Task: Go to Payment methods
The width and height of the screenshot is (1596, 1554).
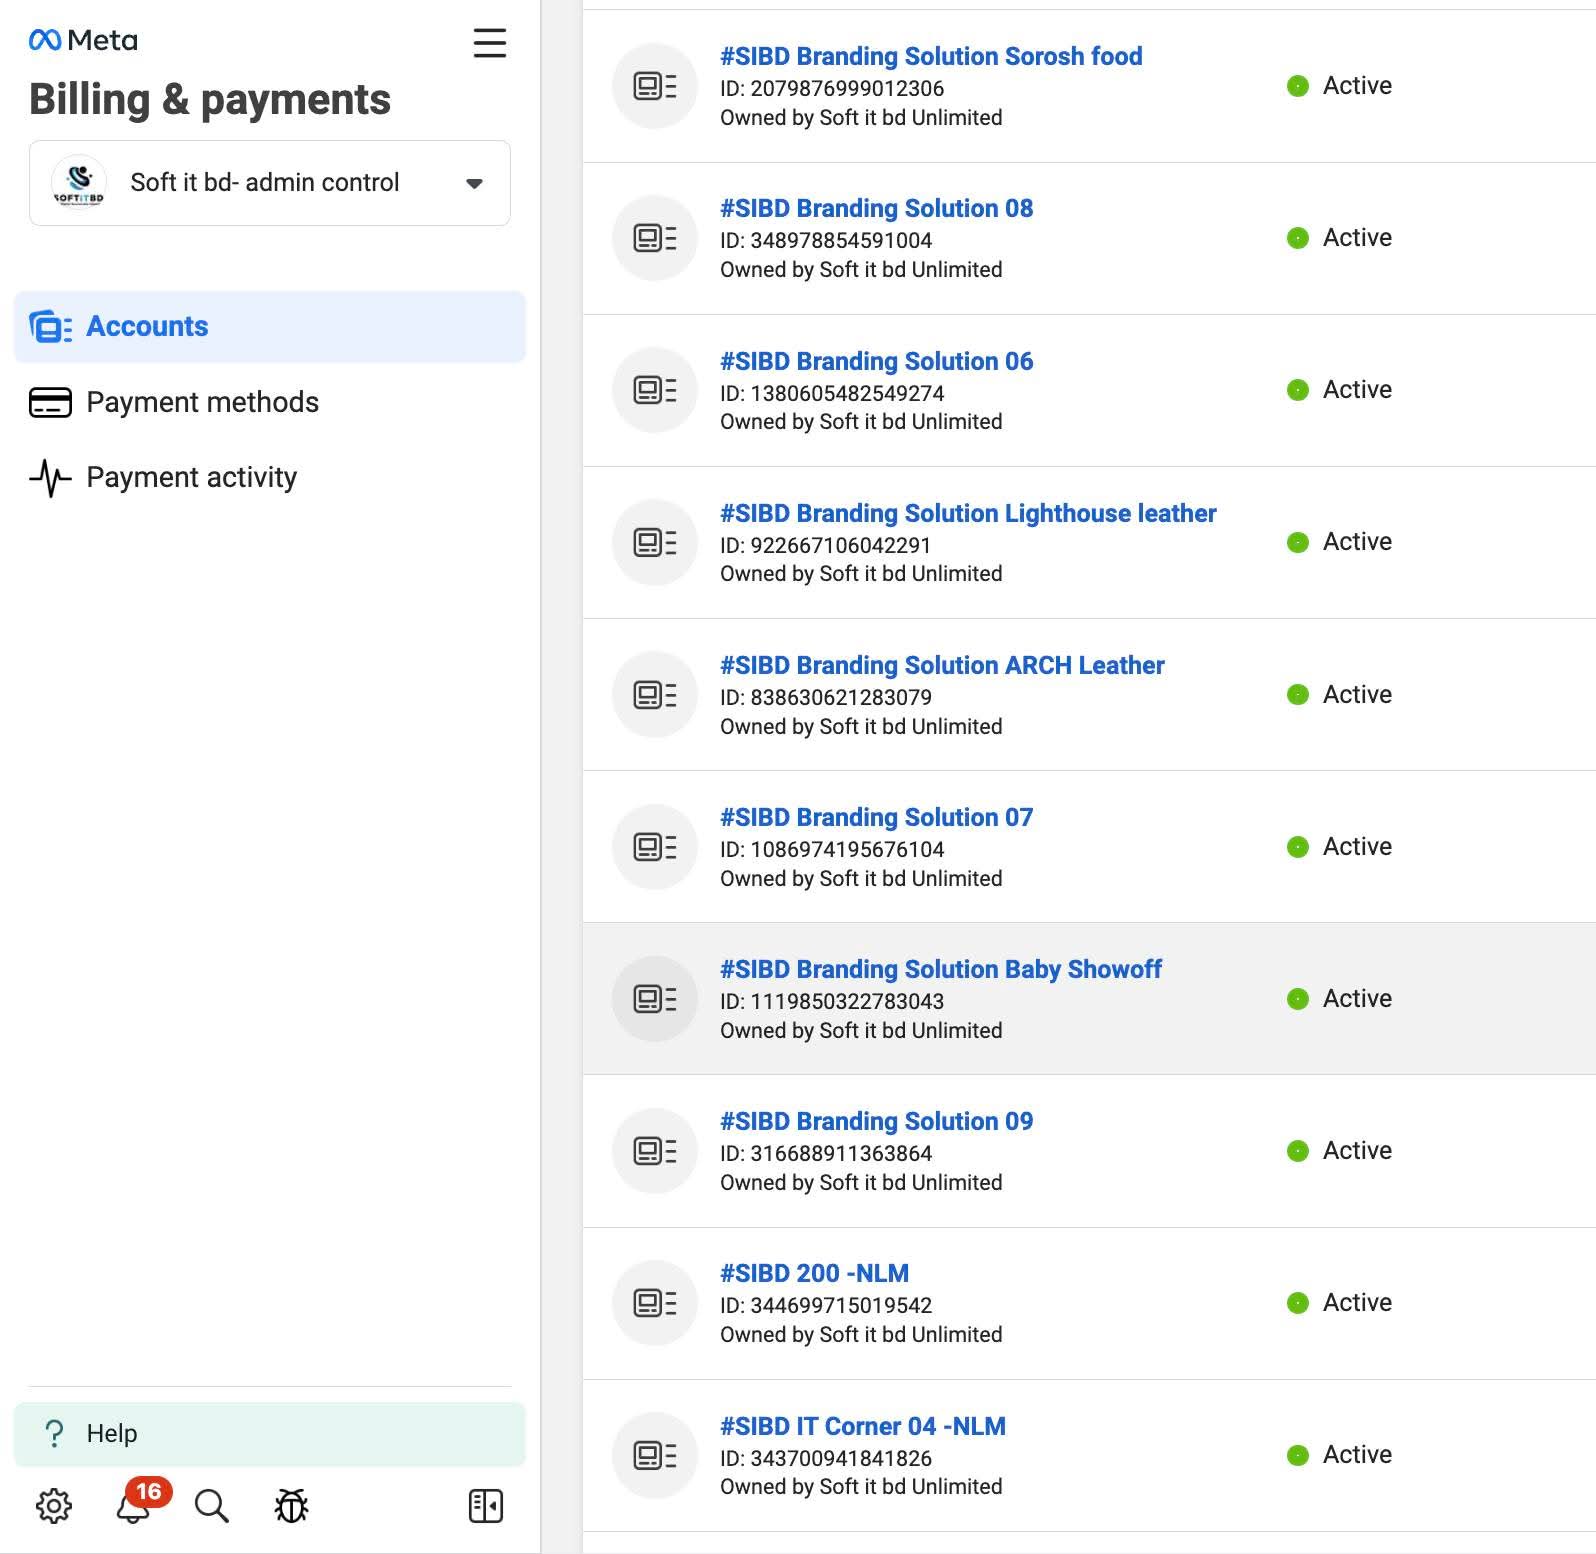Action: pyautogui.click(x=270, y=402)
